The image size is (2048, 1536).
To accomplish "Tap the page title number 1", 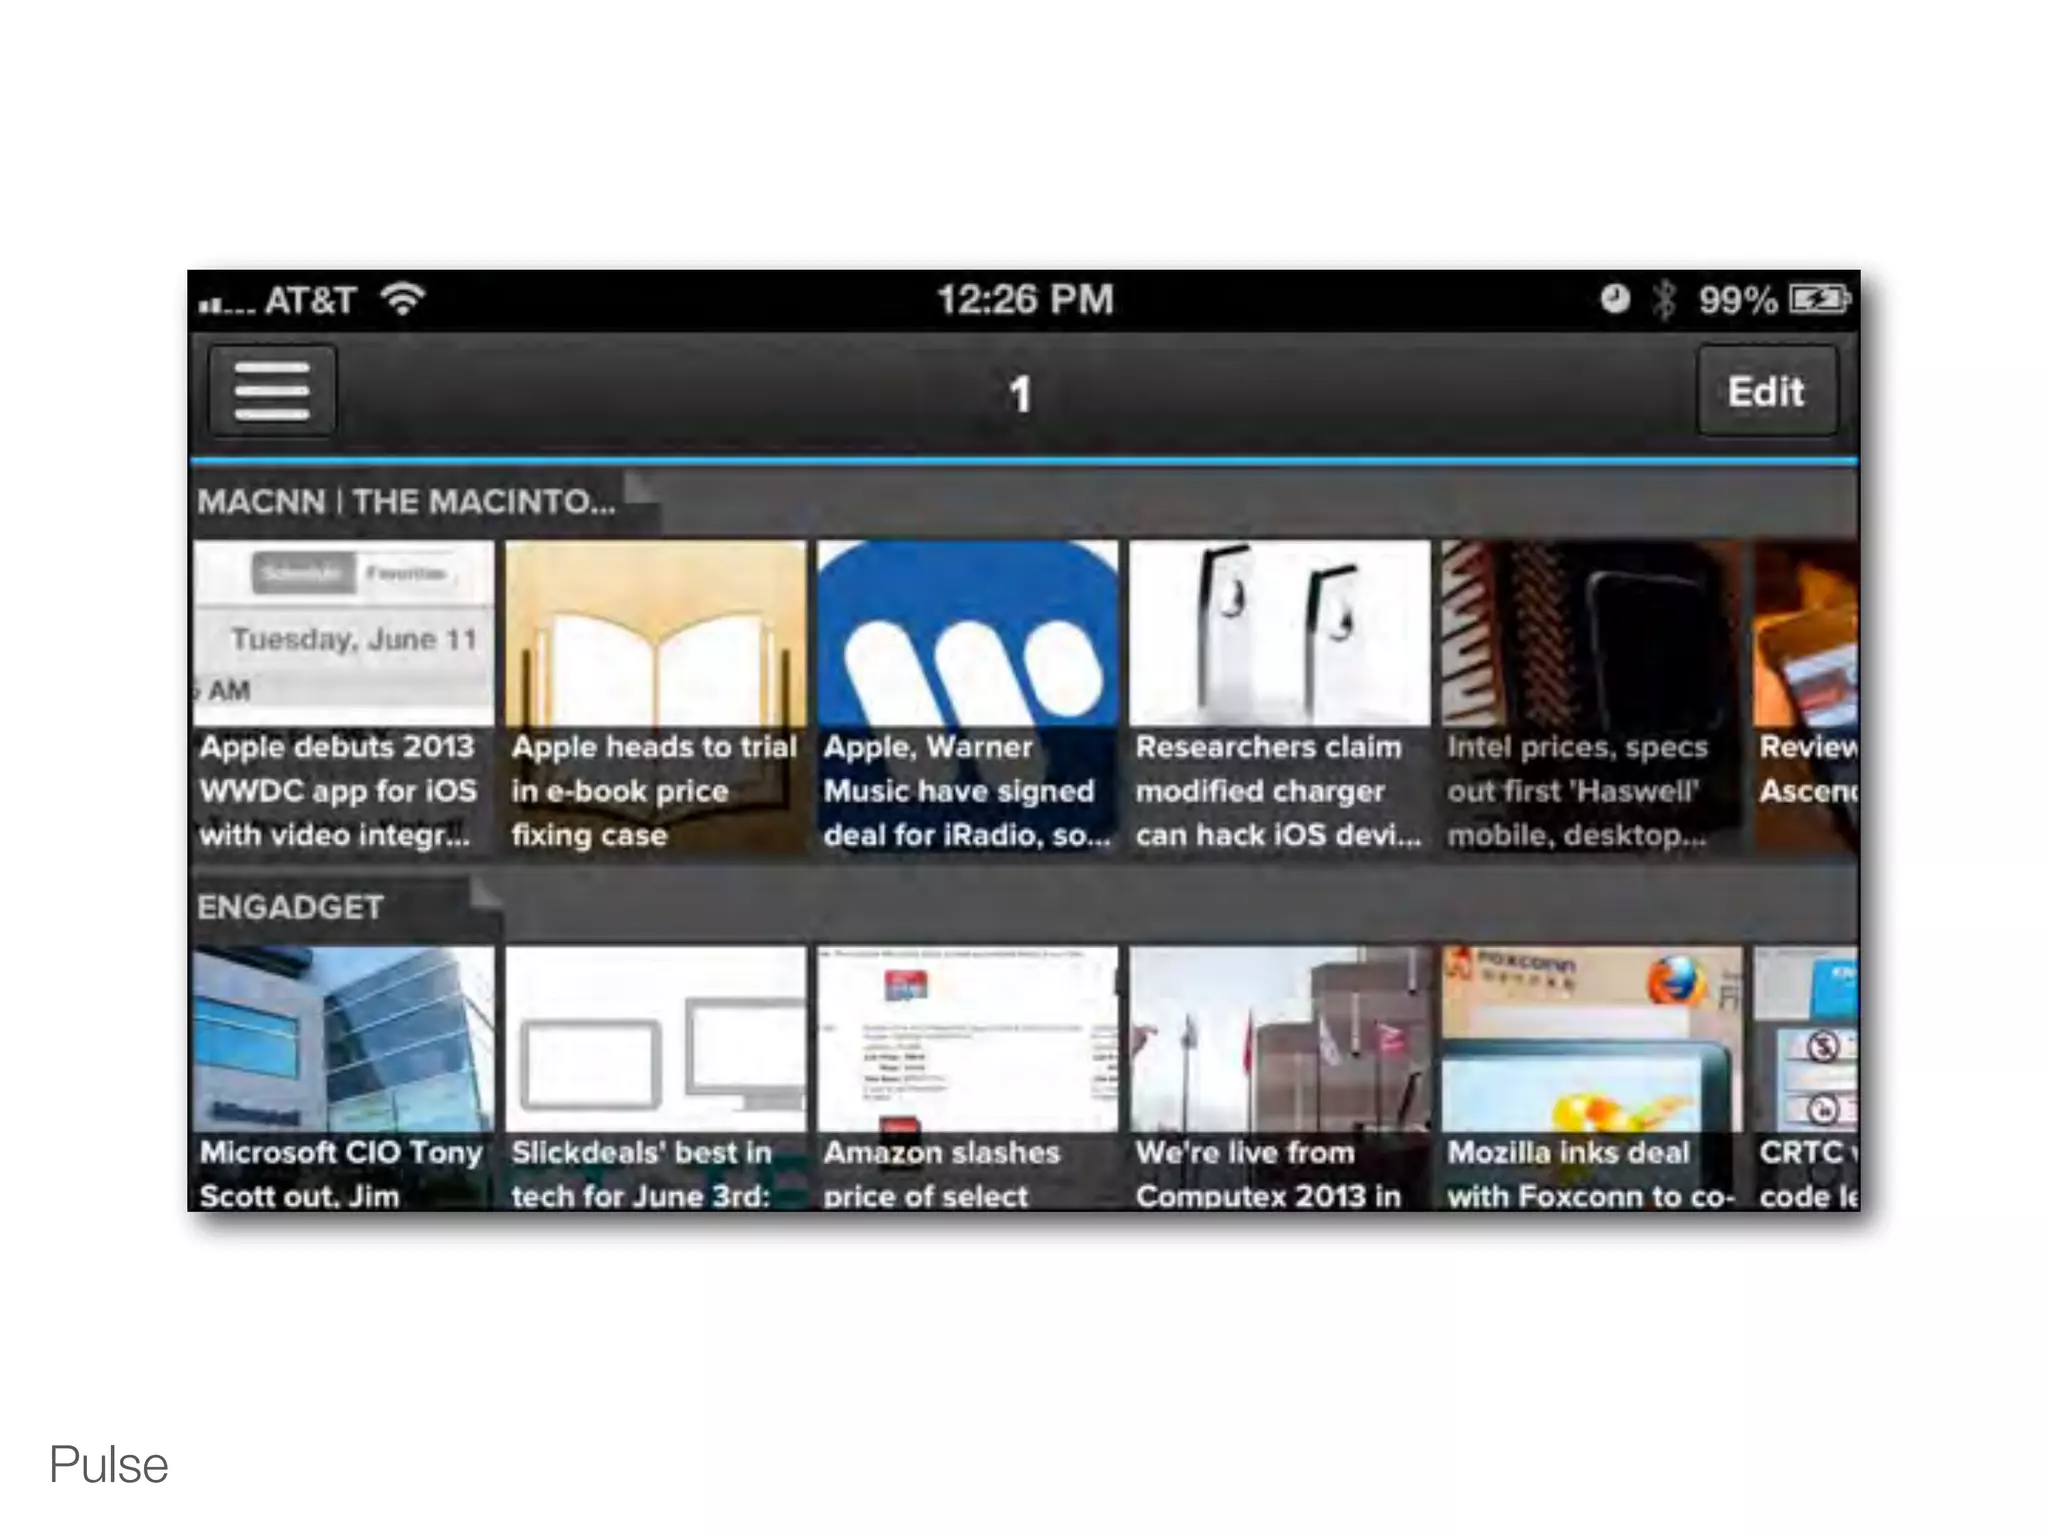I will pyautogui.click(x=1020, y=394).
